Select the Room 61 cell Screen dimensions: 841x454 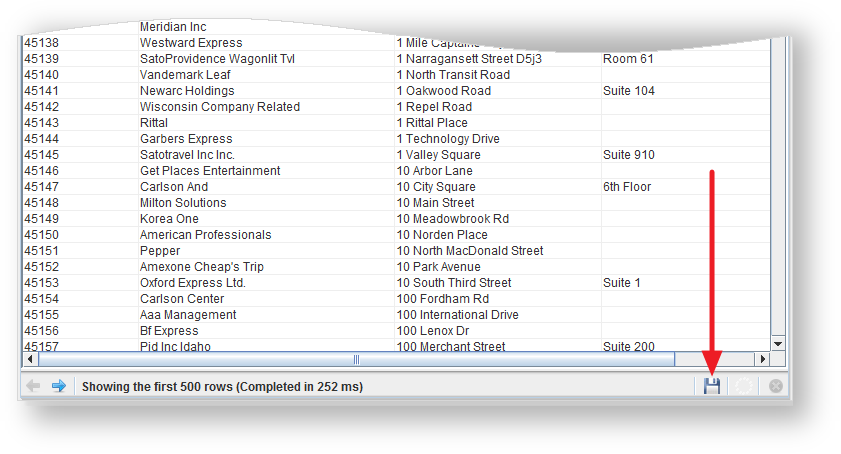click(x=685, y=58)
